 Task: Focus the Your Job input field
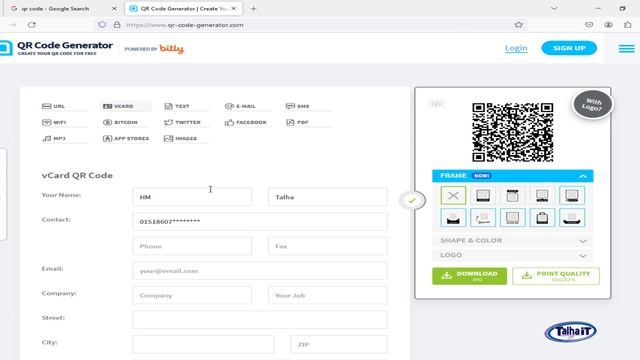(328, 295)
